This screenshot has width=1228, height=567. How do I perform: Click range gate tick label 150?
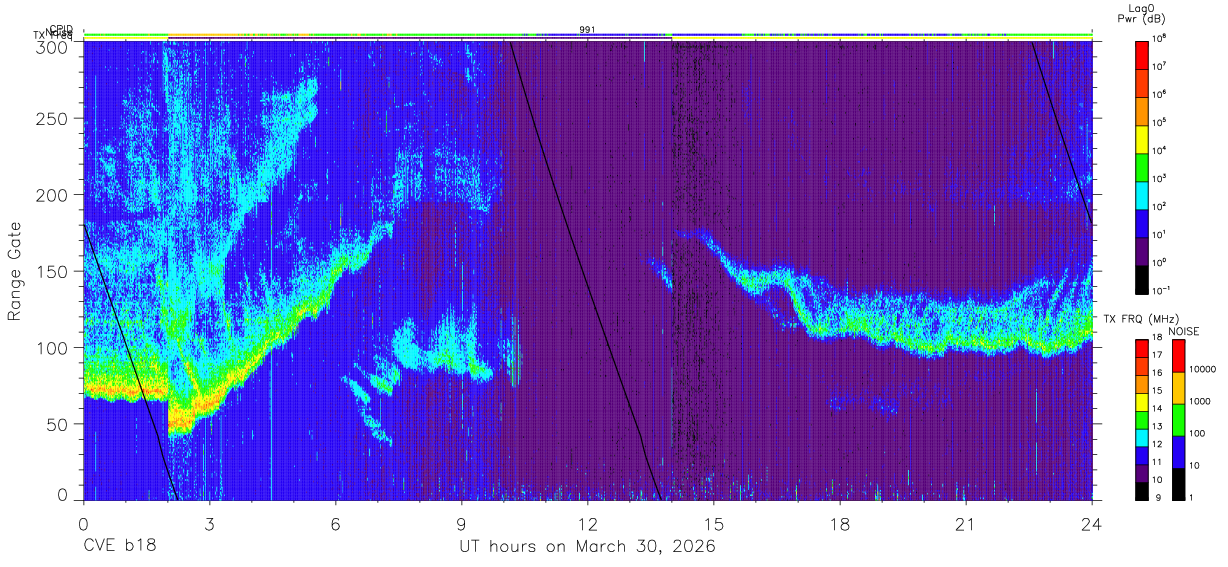pyautogui.click(x=52, y=271)
